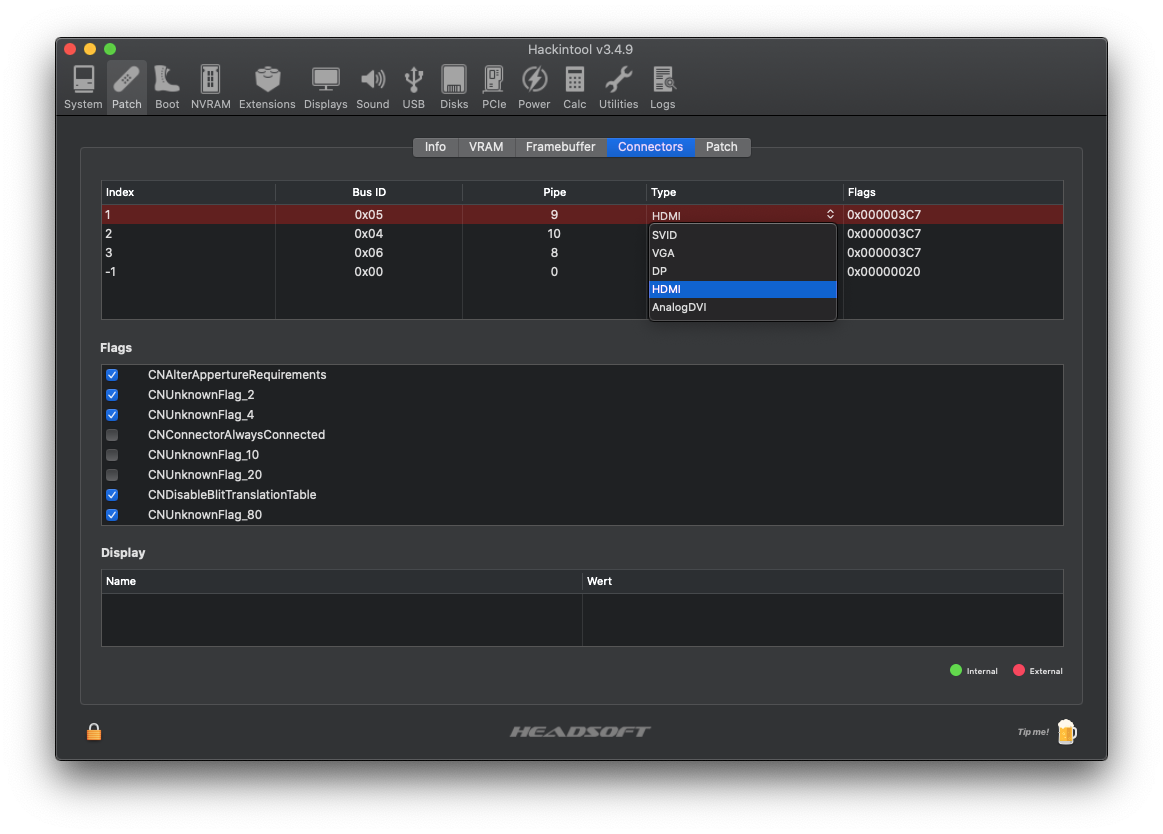
Task: Uncheck CNAlterAppertureRequirements flag
Action: pos(112,375)
